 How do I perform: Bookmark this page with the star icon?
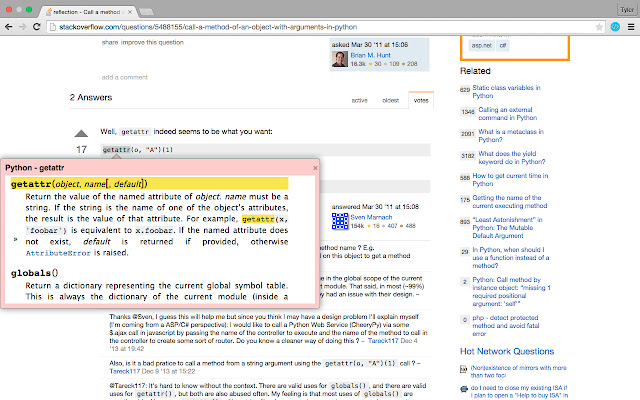pos(599,27)
